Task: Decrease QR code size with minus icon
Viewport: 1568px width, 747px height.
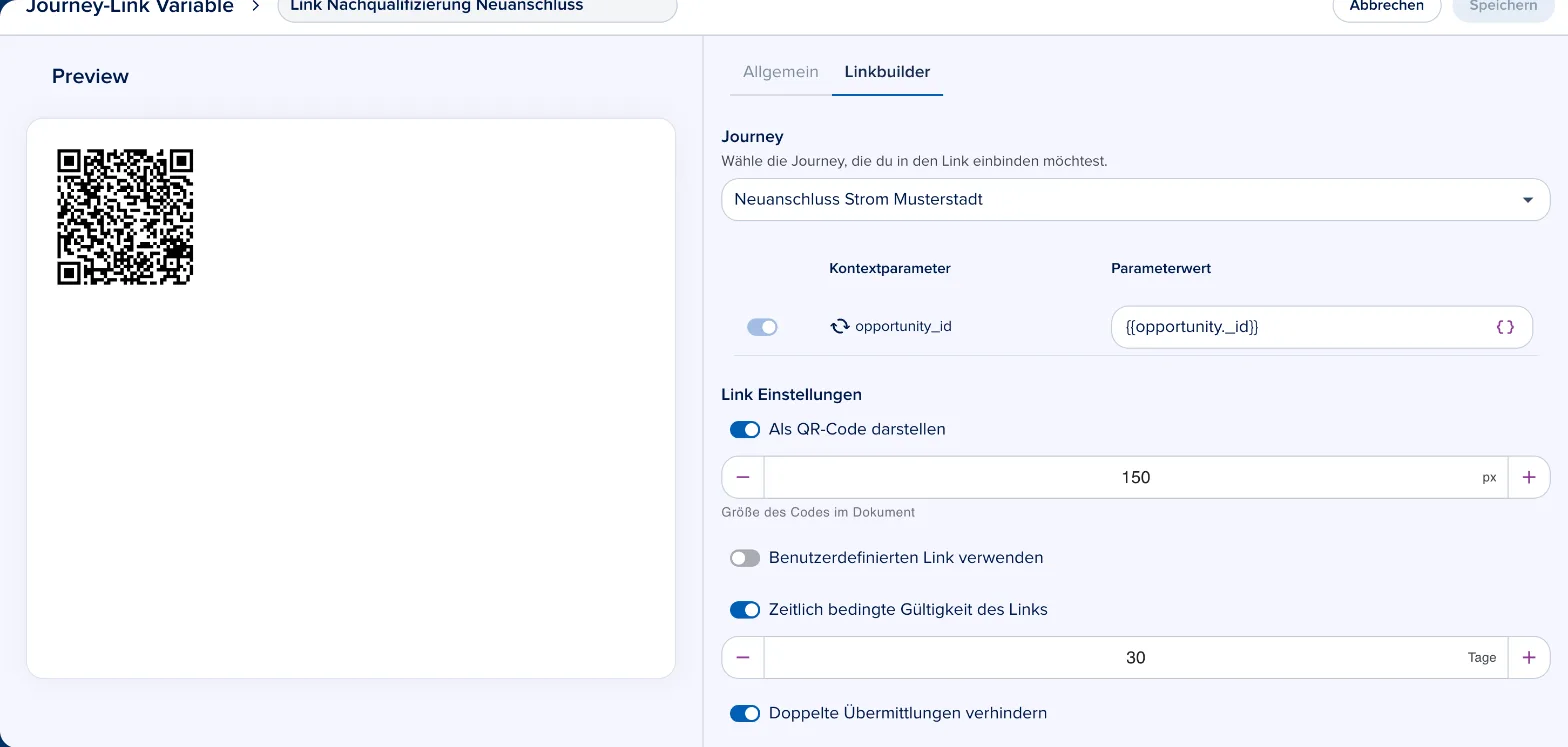Action: [743, 478]
